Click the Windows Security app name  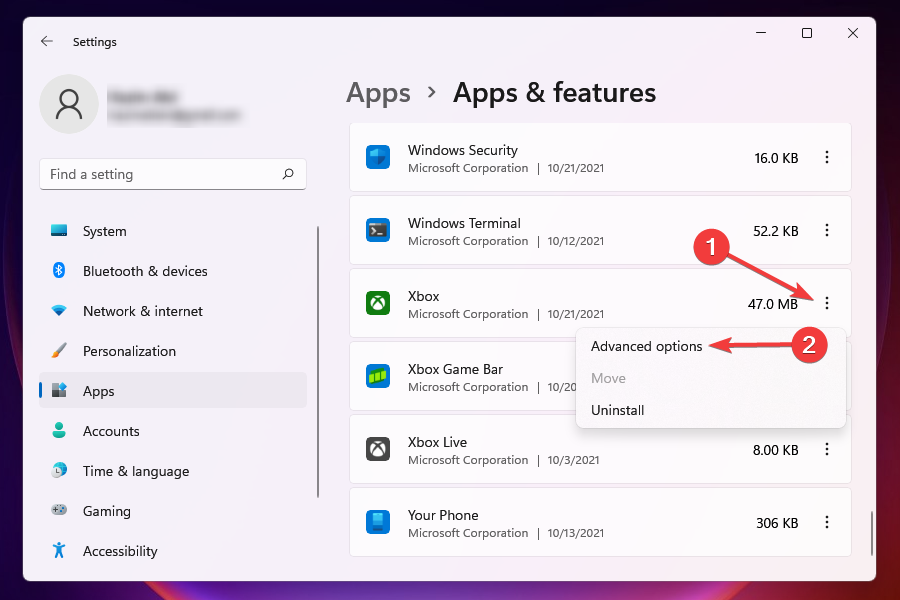coord(463,150)
